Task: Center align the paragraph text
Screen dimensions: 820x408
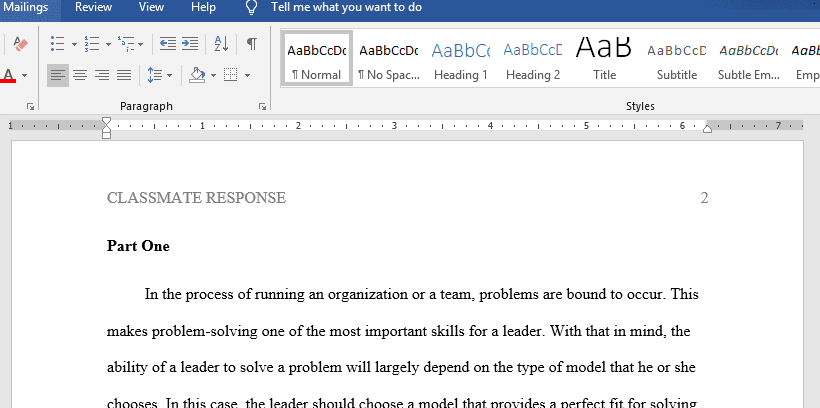Action: tap(80, 75)
